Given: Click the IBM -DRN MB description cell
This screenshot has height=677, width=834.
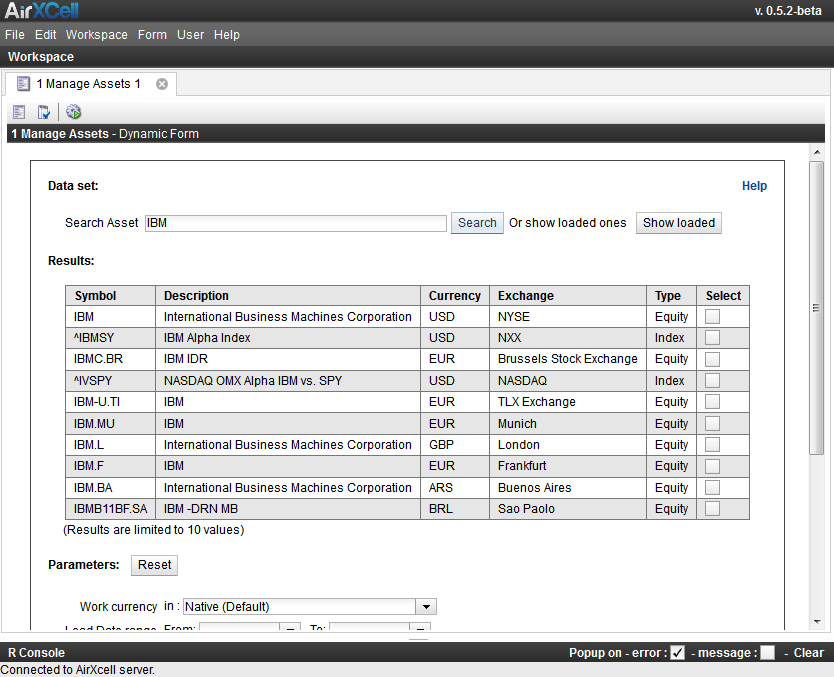Looking at the screenshot, I should (x=288, y=509).
